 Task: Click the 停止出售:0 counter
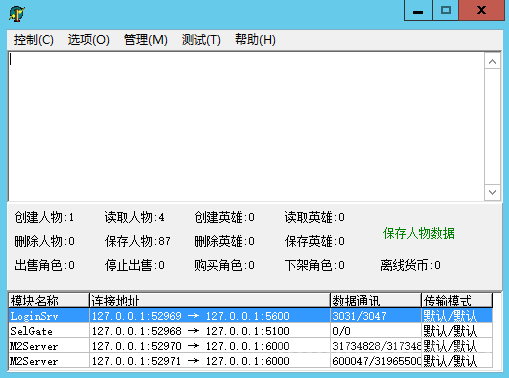(135, 265)
